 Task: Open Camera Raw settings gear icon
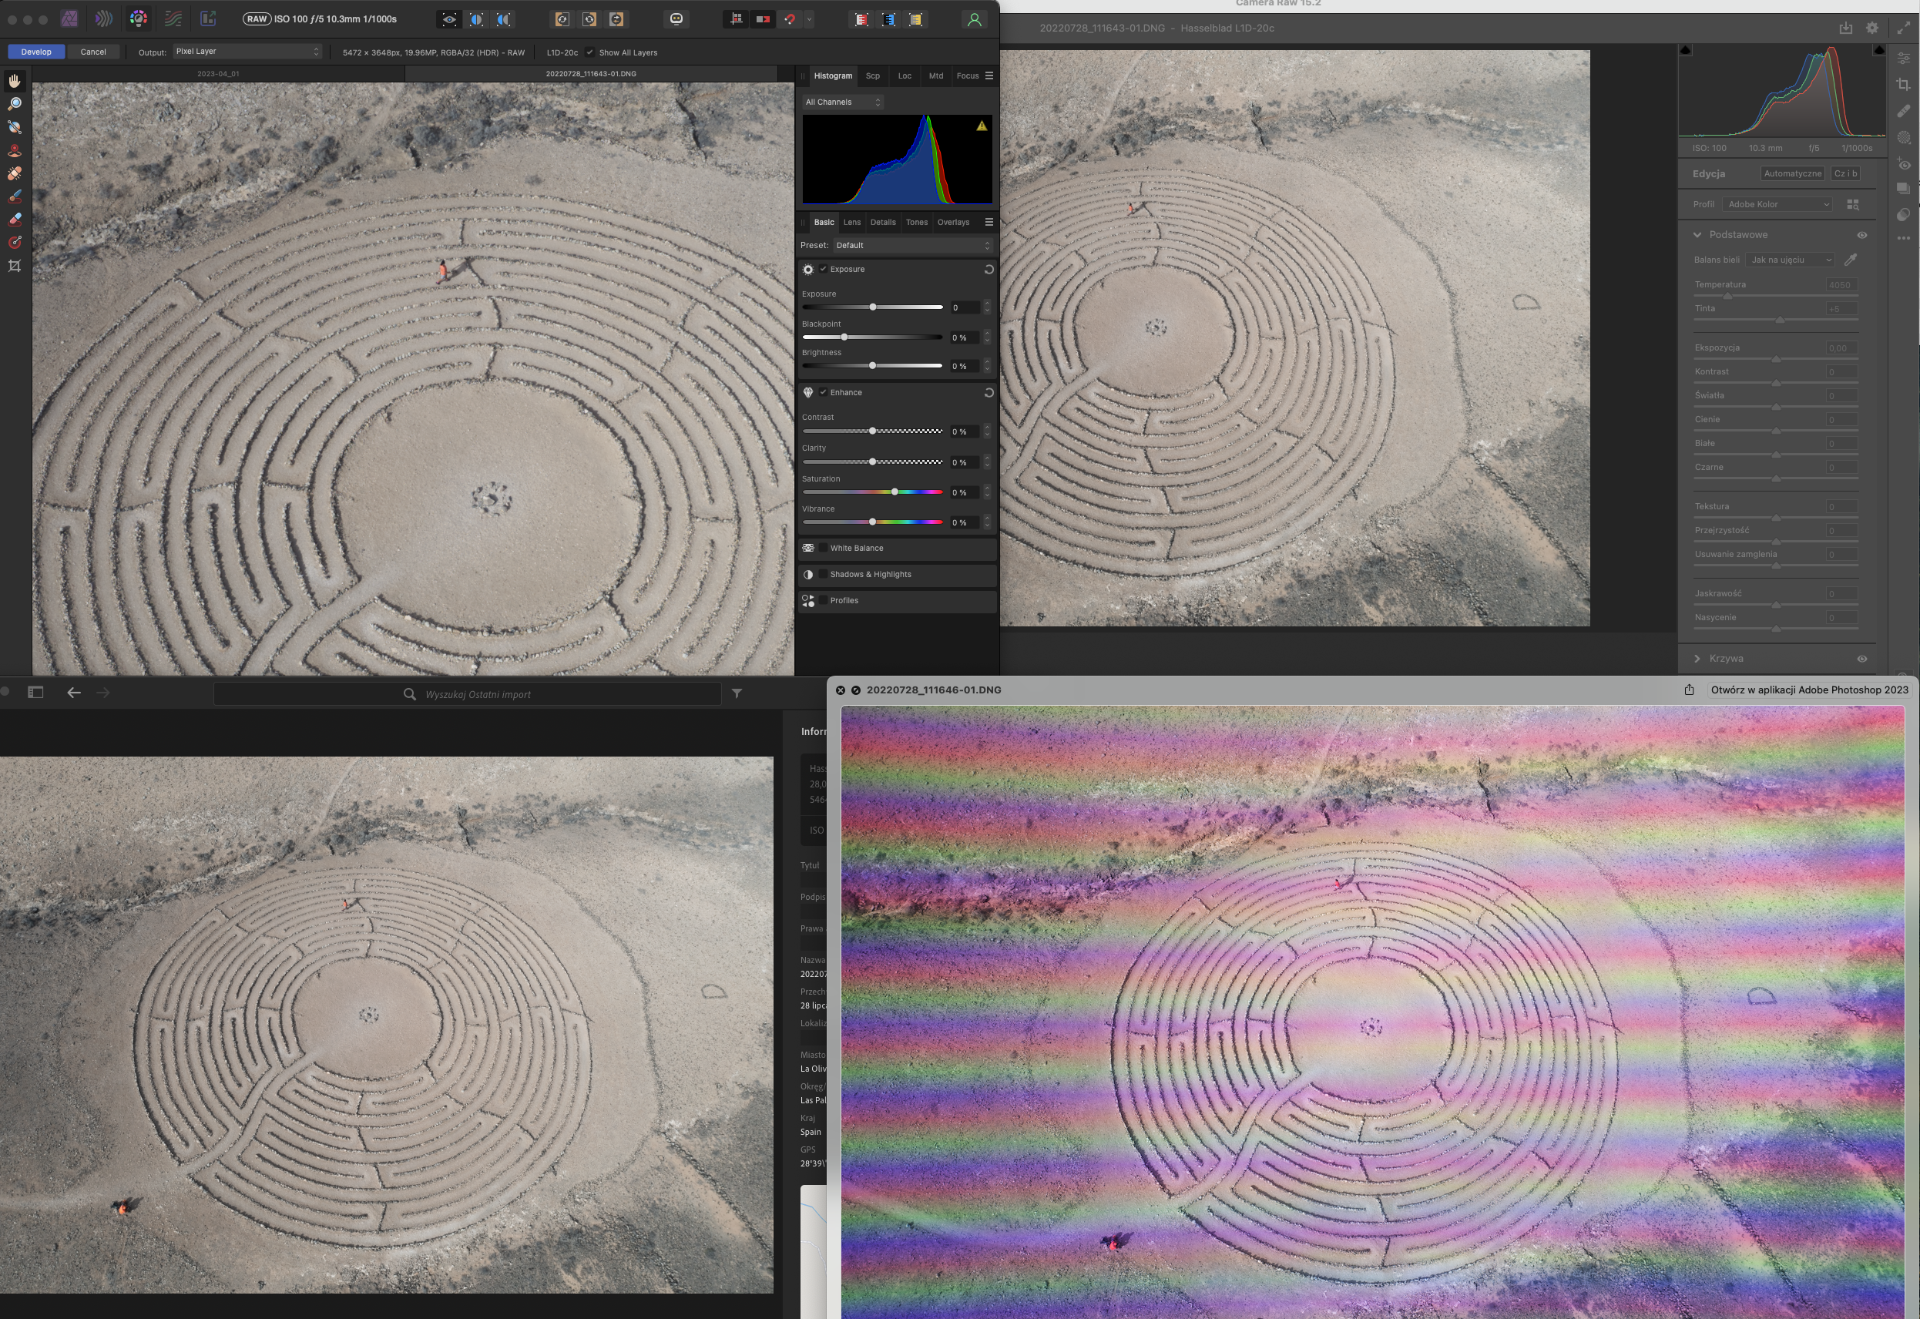[x=1872, y=28]
